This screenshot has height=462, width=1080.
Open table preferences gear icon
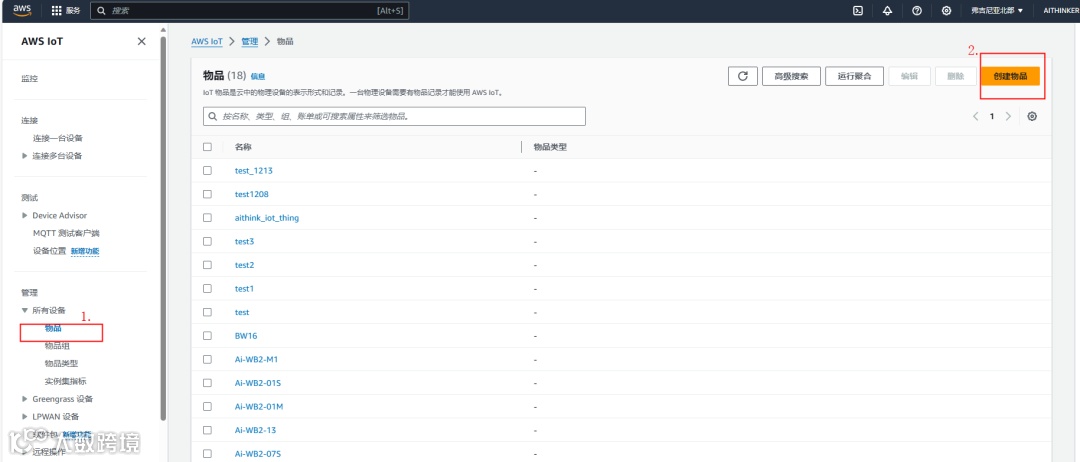pos(1032,116)
